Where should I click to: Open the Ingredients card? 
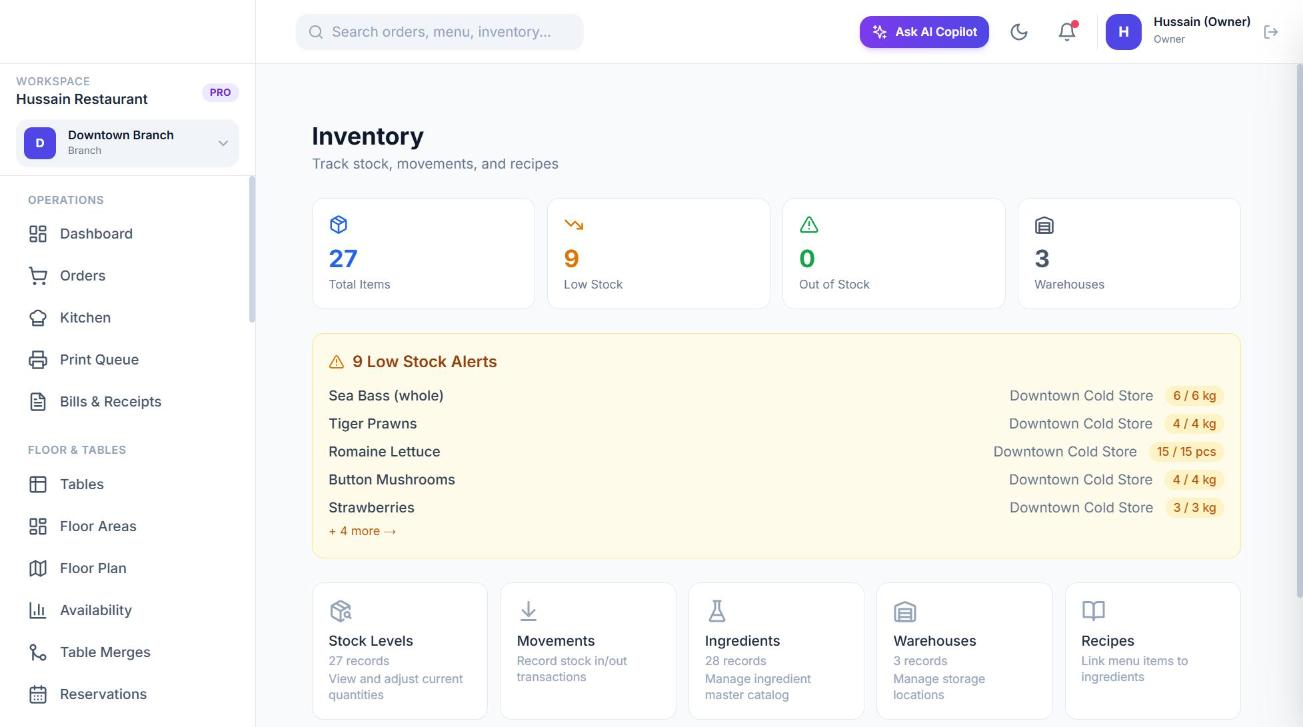point(776,651)
